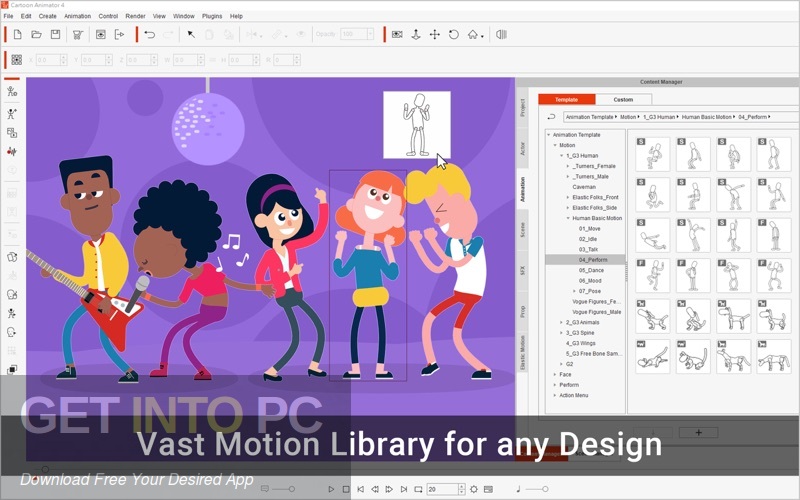Collapse the Human Basic Motion folder
Image resolution: width=800 pixels, height=500 pixels.
pyautogui.click(x=568, y=218)
